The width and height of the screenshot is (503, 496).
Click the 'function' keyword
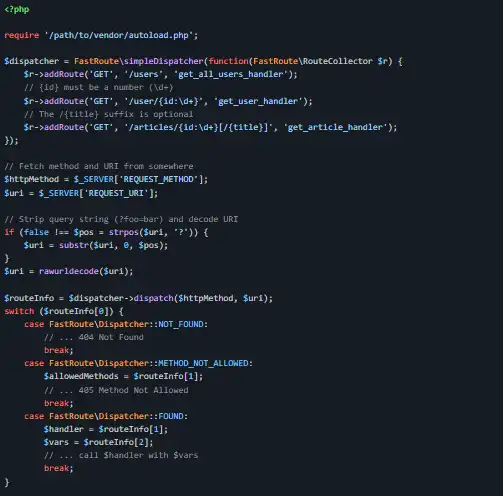point(229,61)
